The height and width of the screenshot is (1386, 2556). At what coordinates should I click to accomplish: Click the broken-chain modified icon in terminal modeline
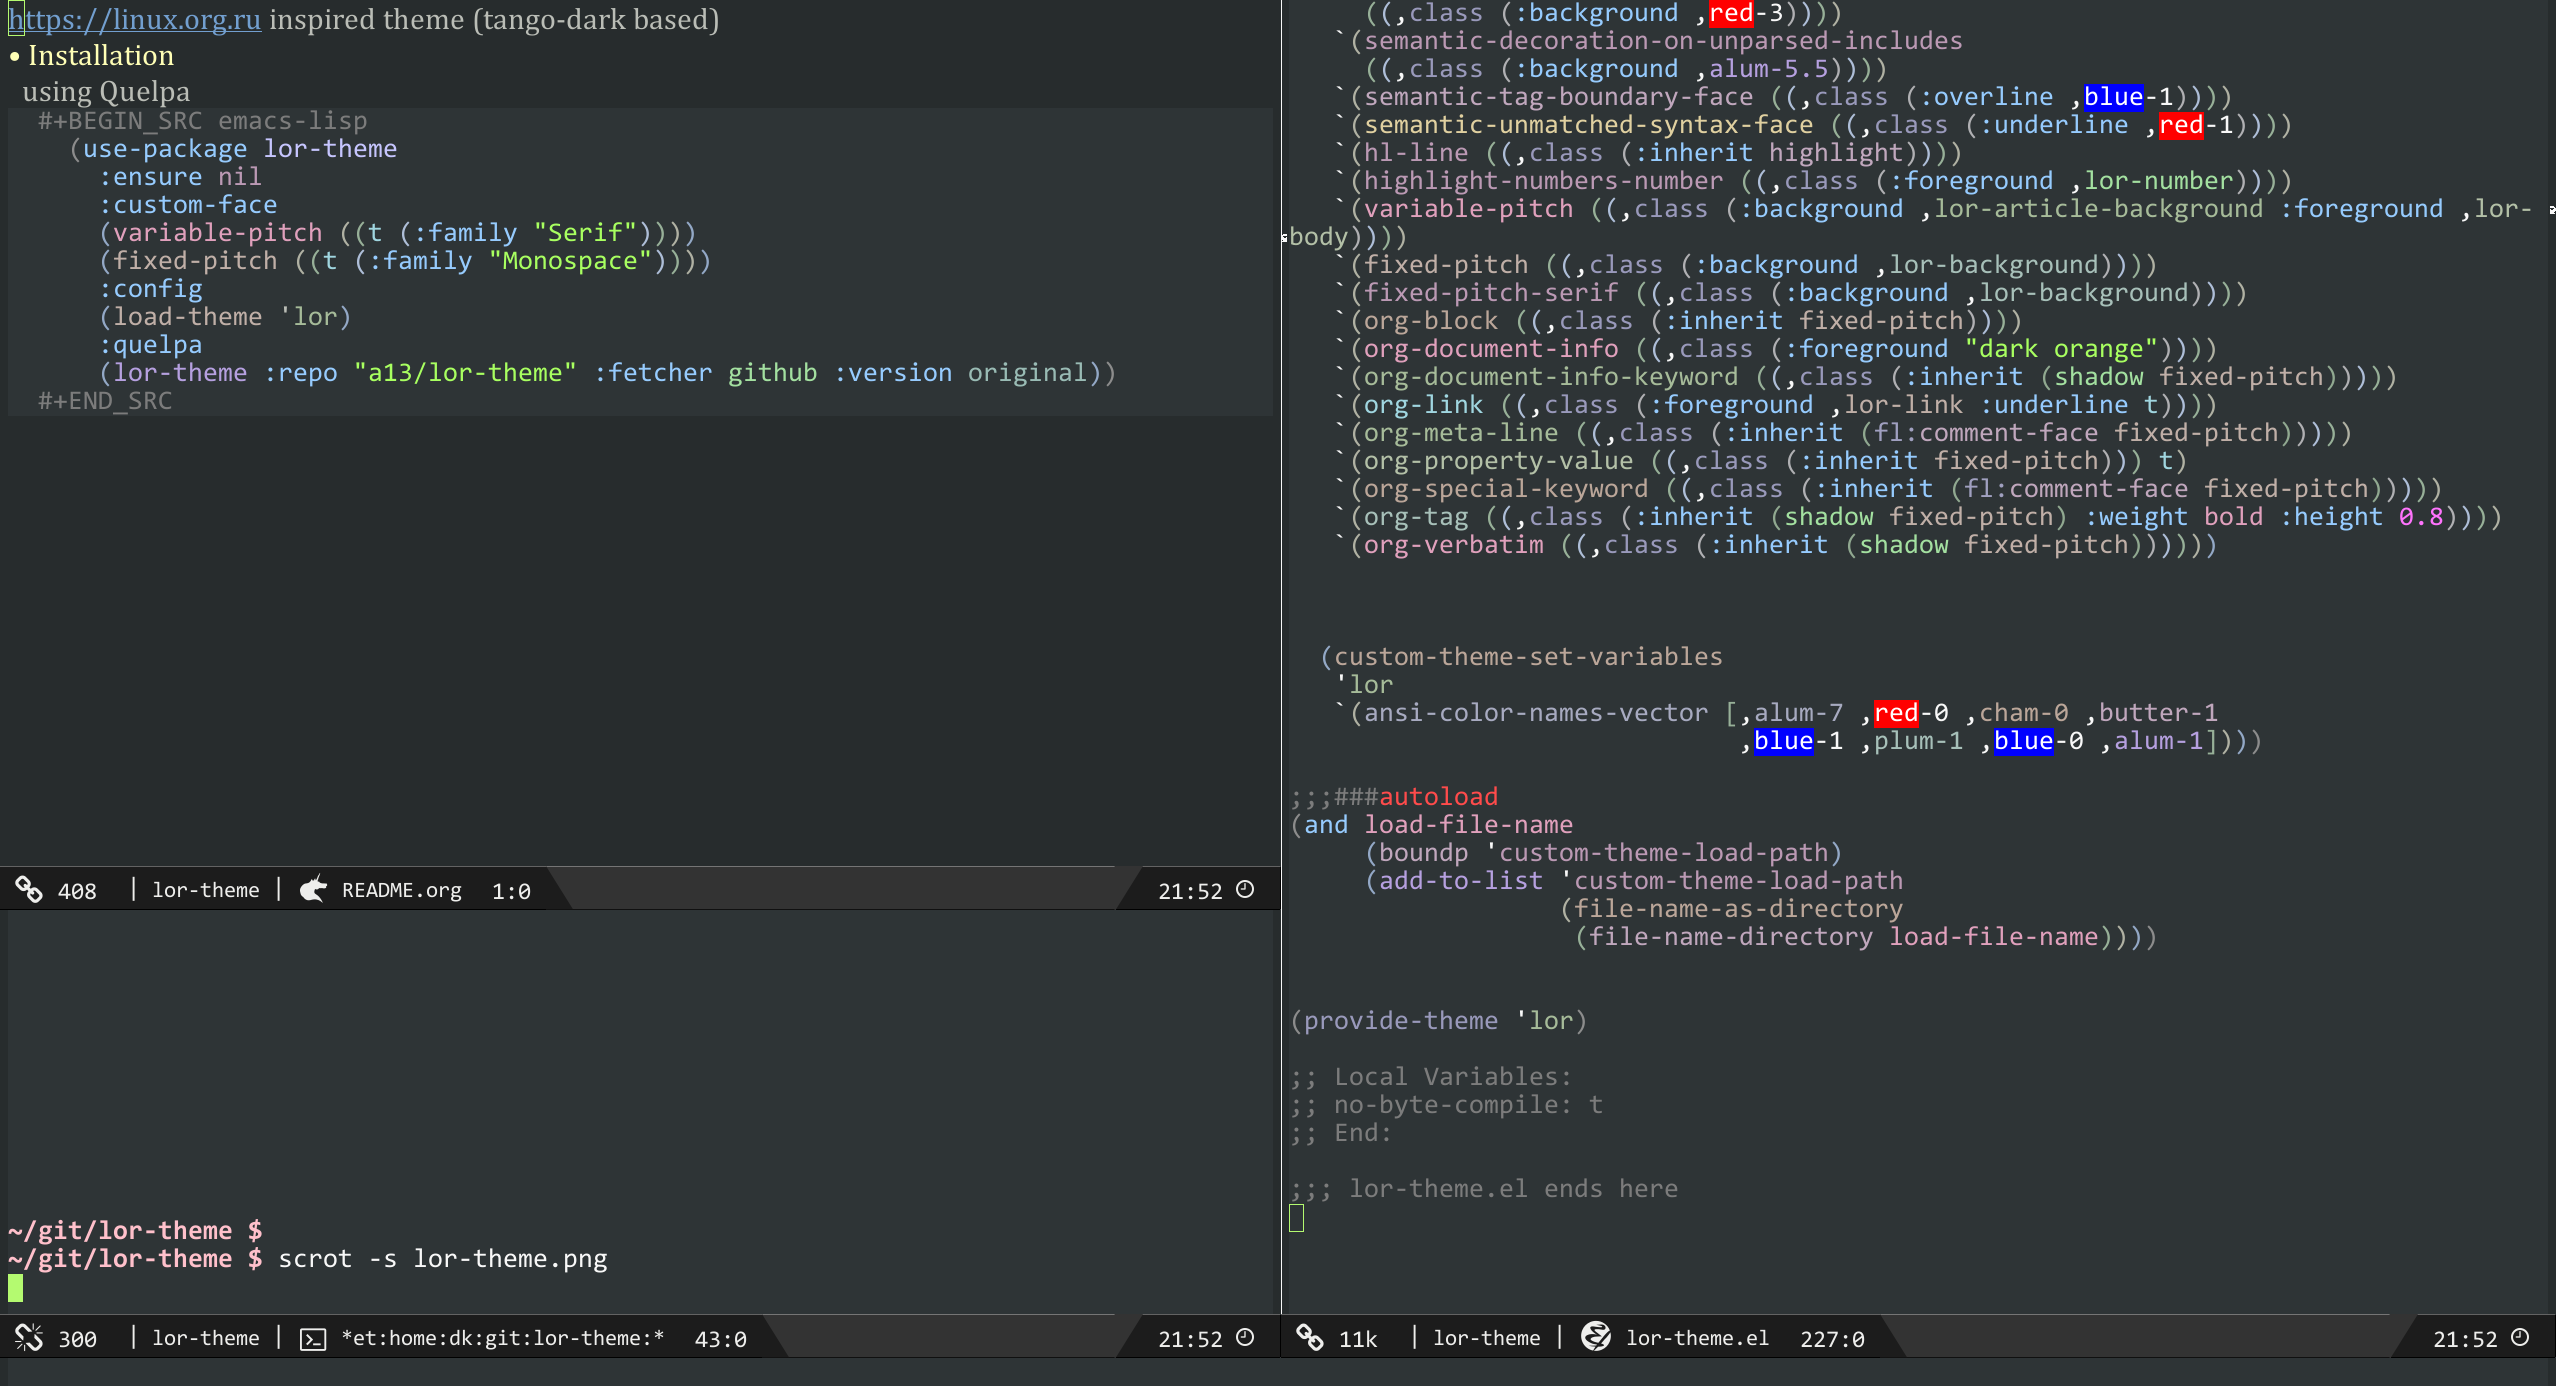click(29, 1337)
